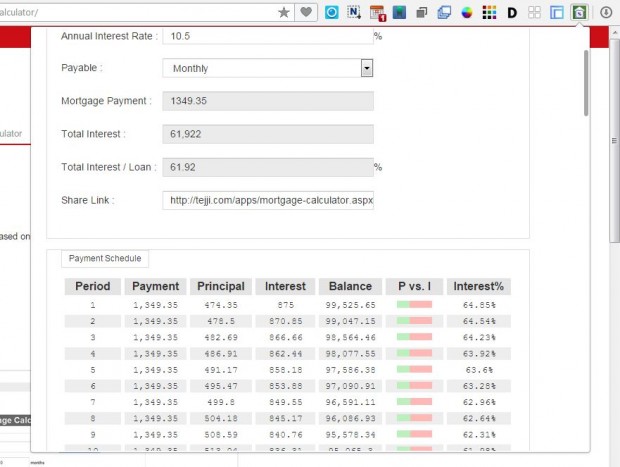Click the bold D extension icon
Image resolution: width=620 pixels, height=467 pixels.
(512, 12)
